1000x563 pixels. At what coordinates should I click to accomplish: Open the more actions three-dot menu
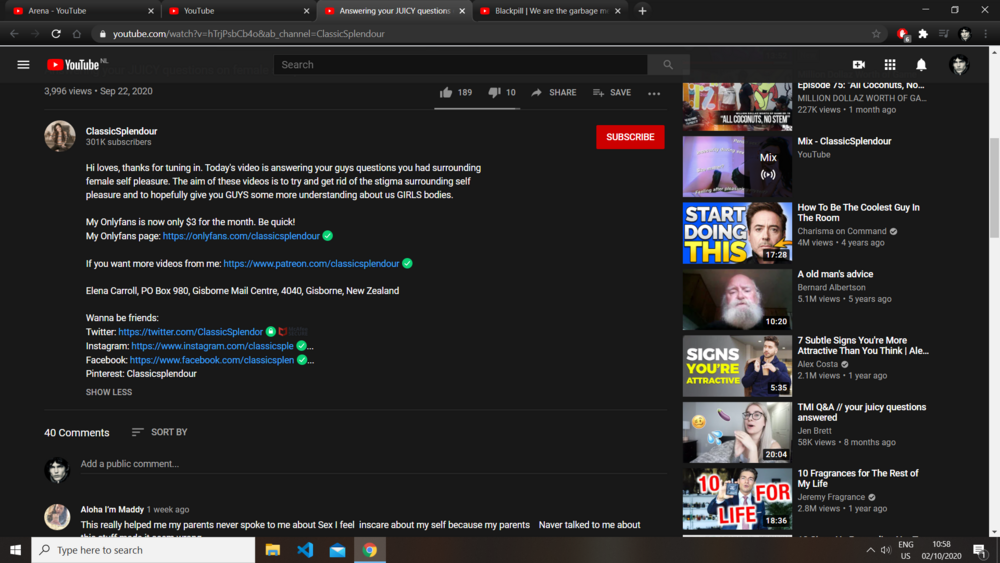[654, 93]
